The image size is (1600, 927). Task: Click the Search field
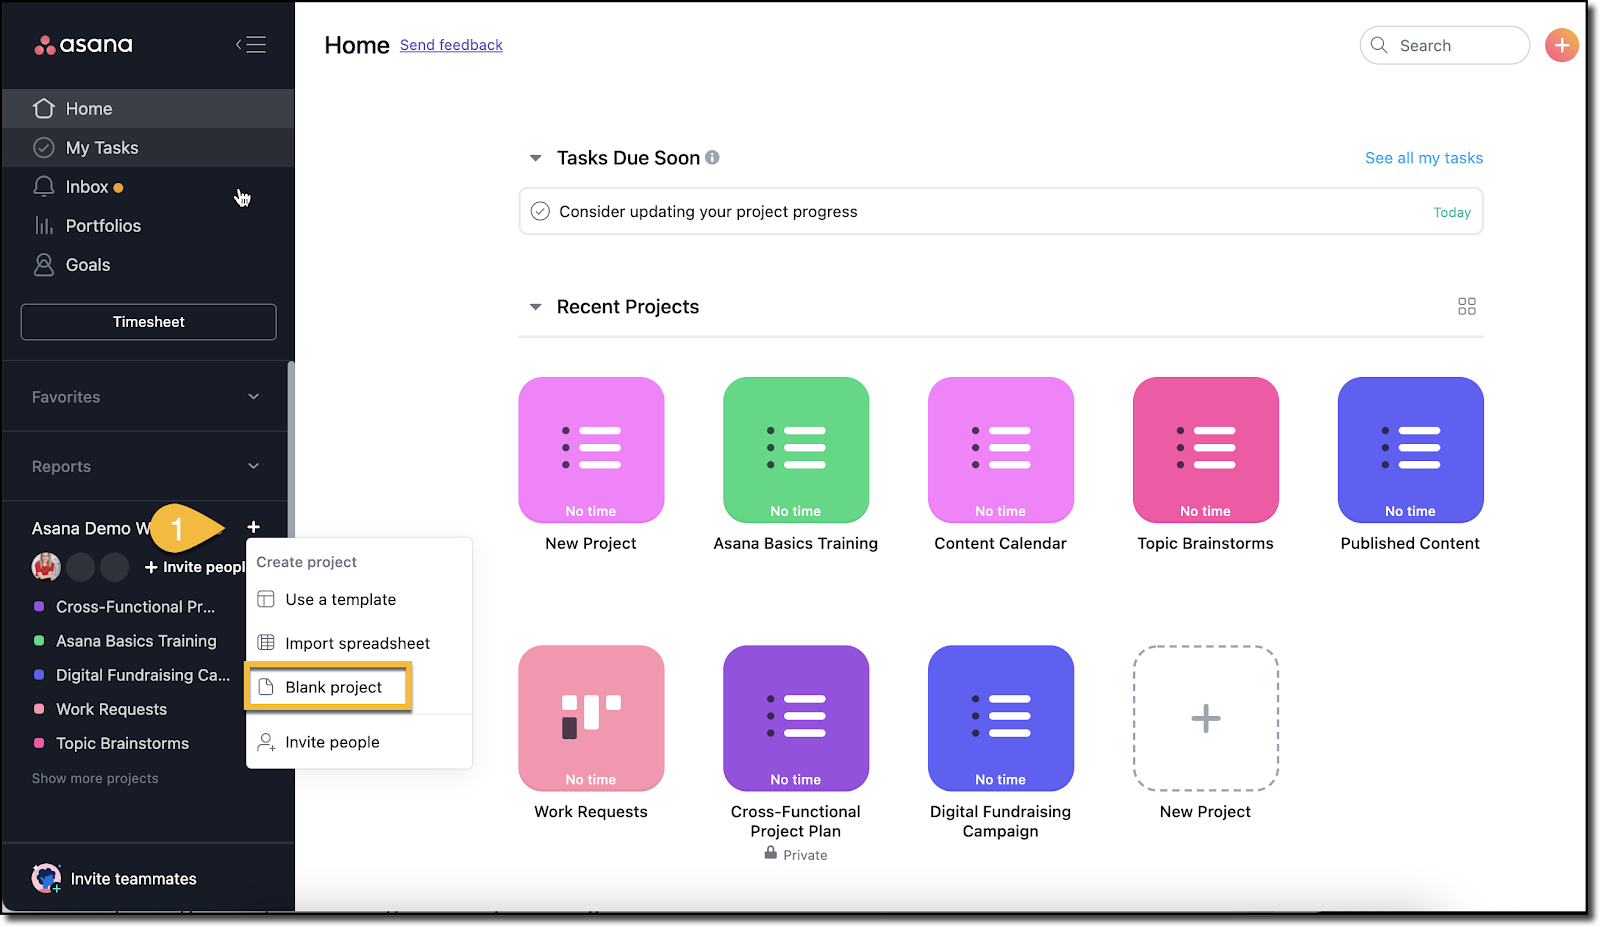(1445, 45)
